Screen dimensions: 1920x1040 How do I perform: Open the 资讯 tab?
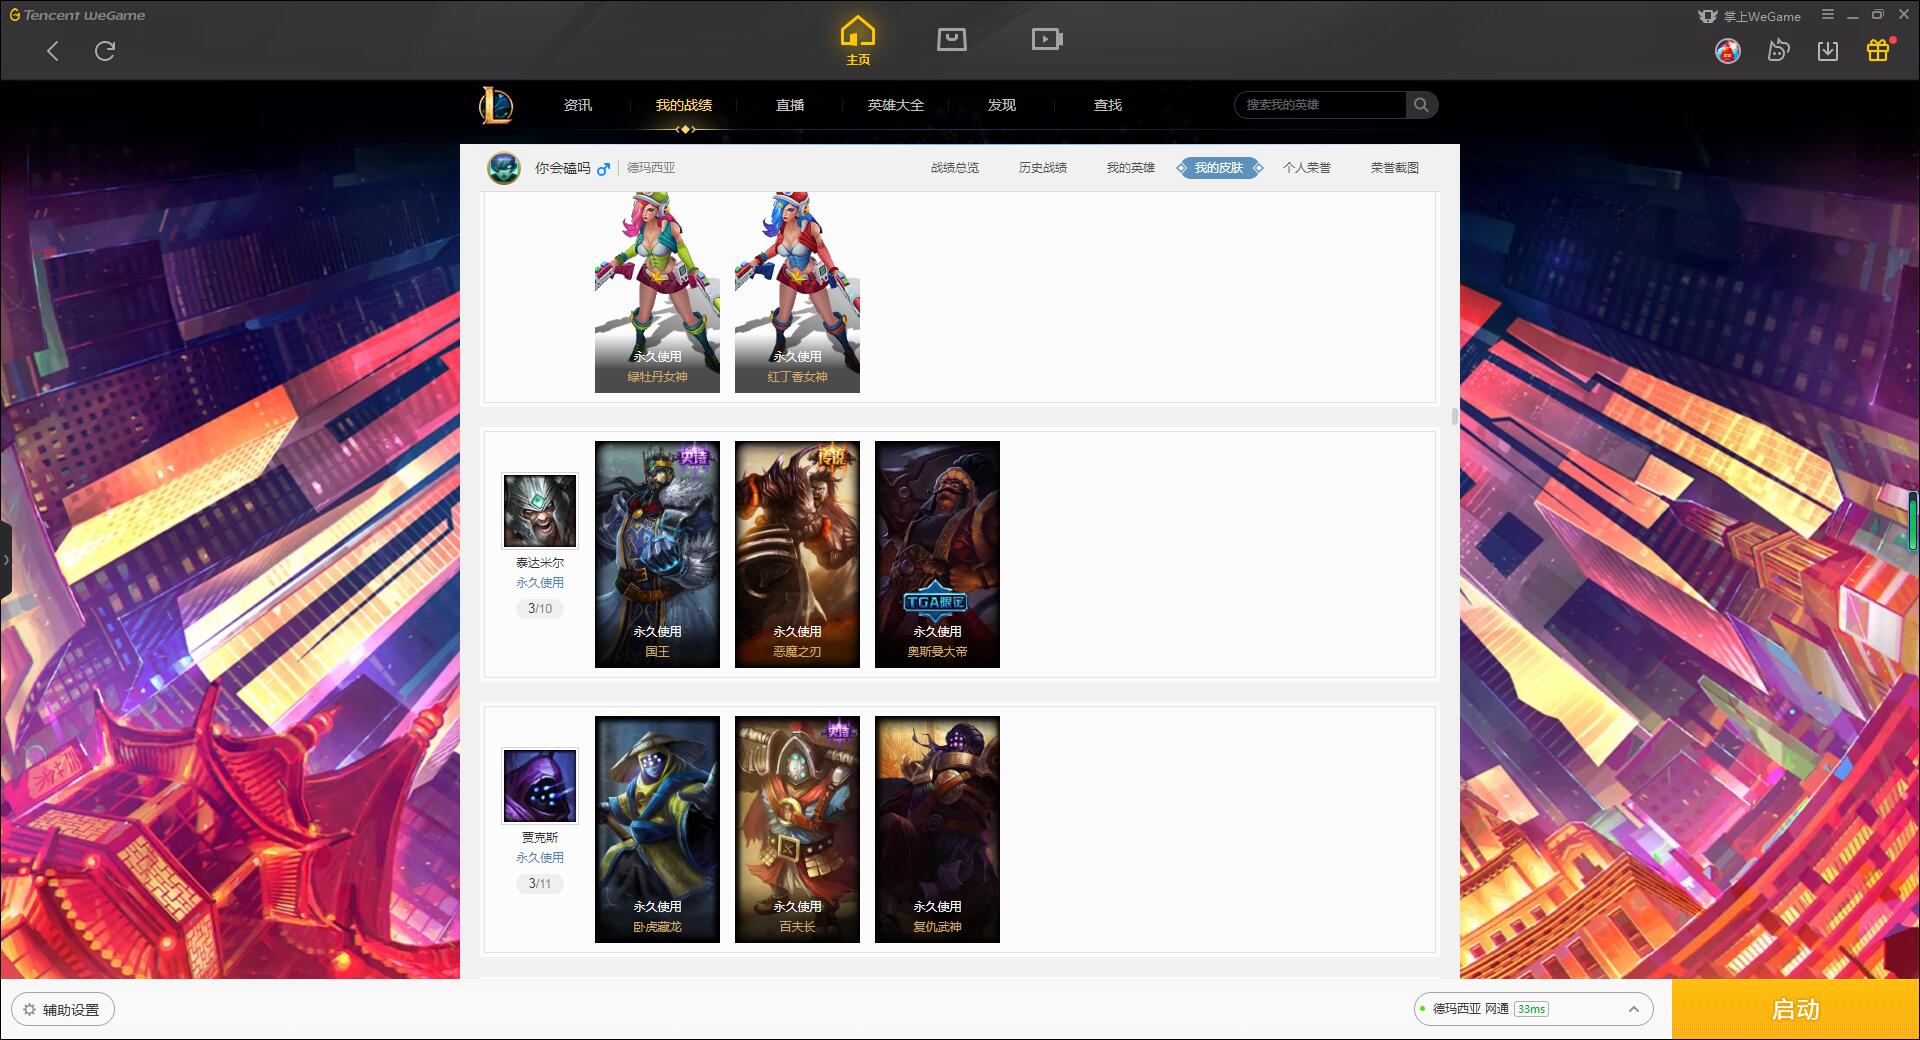pos(578,105)
